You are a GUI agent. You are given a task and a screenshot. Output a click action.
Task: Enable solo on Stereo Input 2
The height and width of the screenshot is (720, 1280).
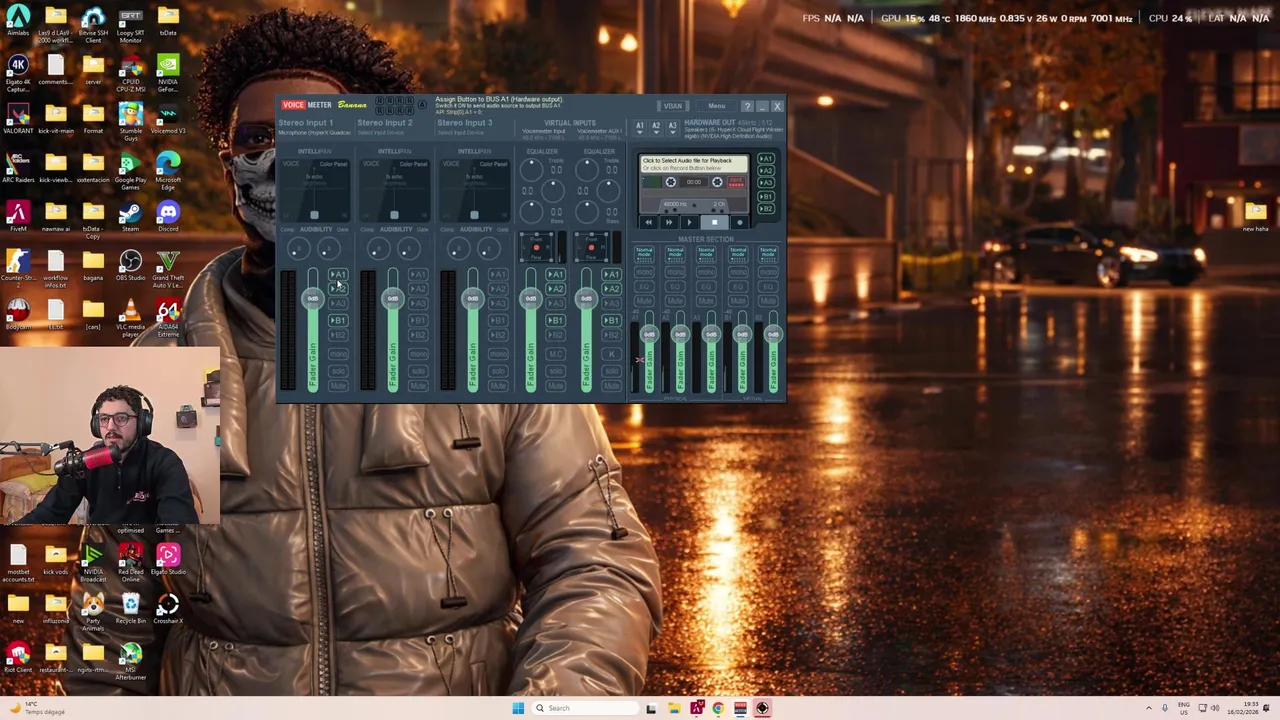pyautogui.click(x=418, y=371)
